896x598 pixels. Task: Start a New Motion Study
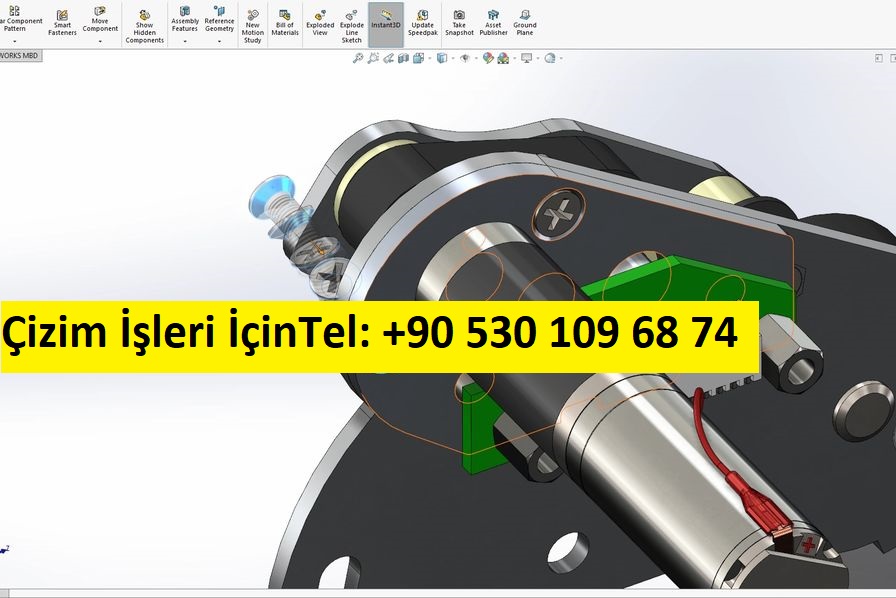tap(252, 26)
